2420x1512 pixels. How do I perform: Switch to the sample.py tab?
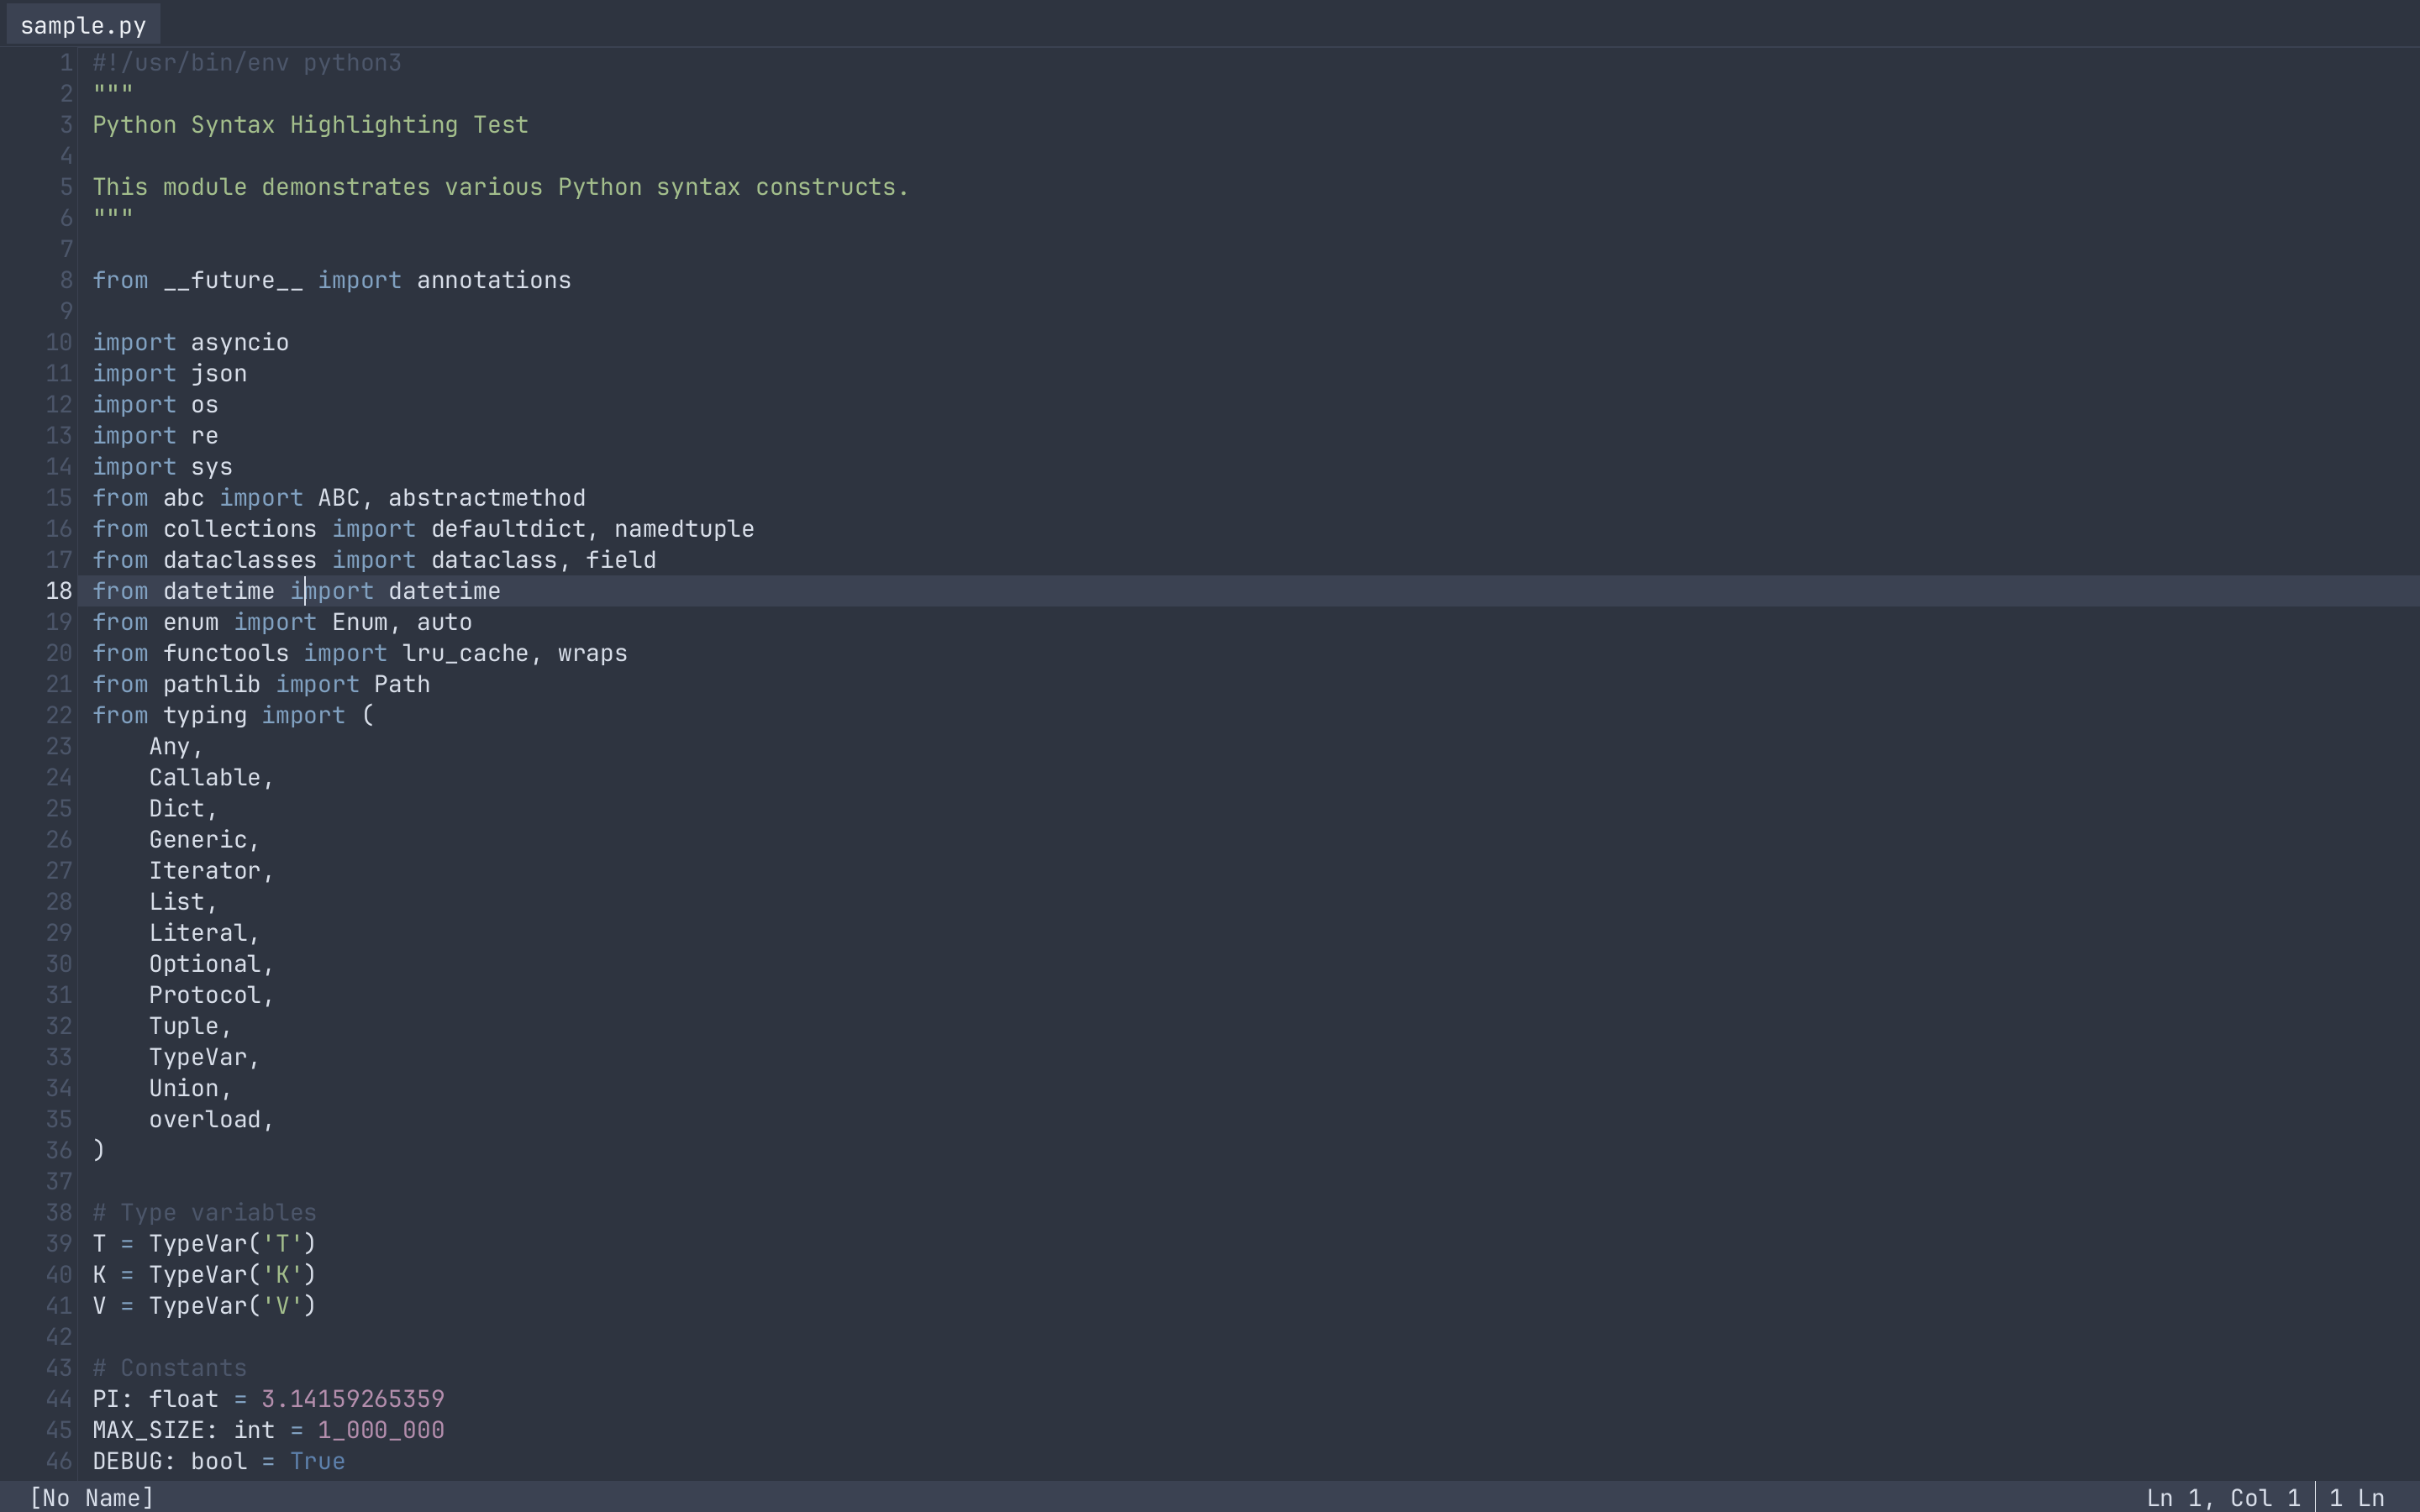pos(82,24)
